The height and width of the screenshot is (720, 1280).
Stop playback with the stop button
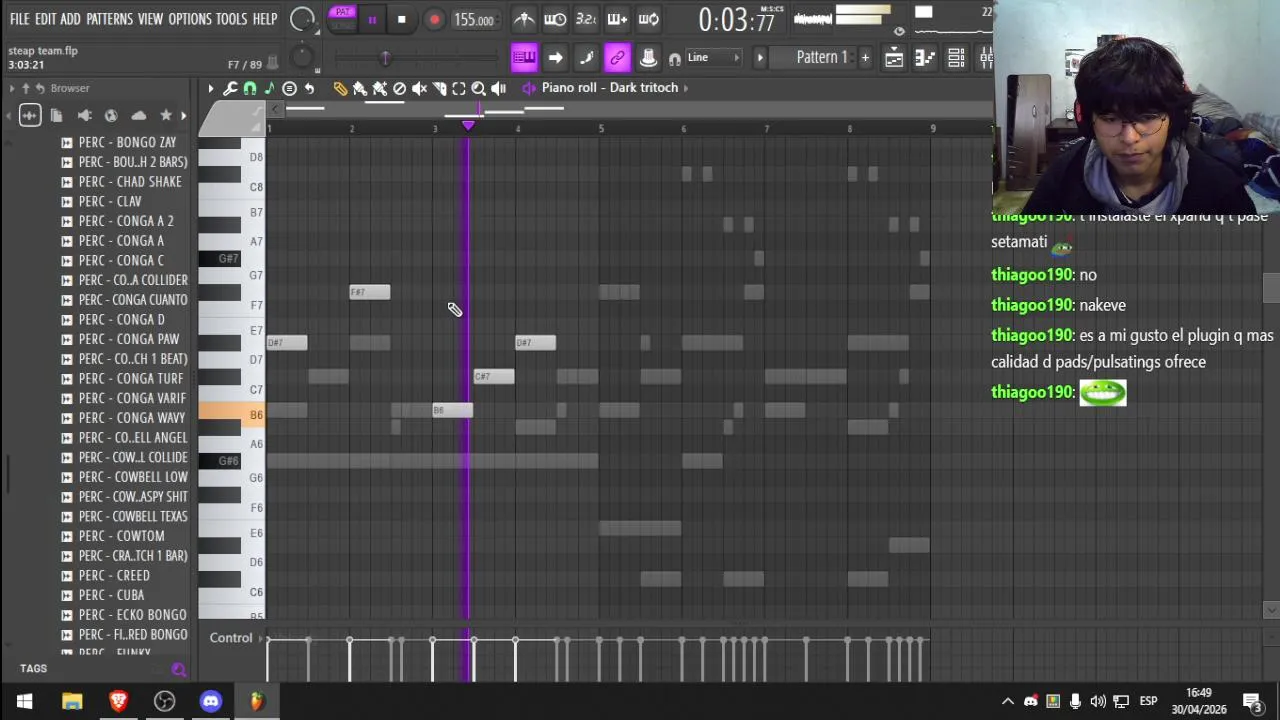tap(401, 19)
